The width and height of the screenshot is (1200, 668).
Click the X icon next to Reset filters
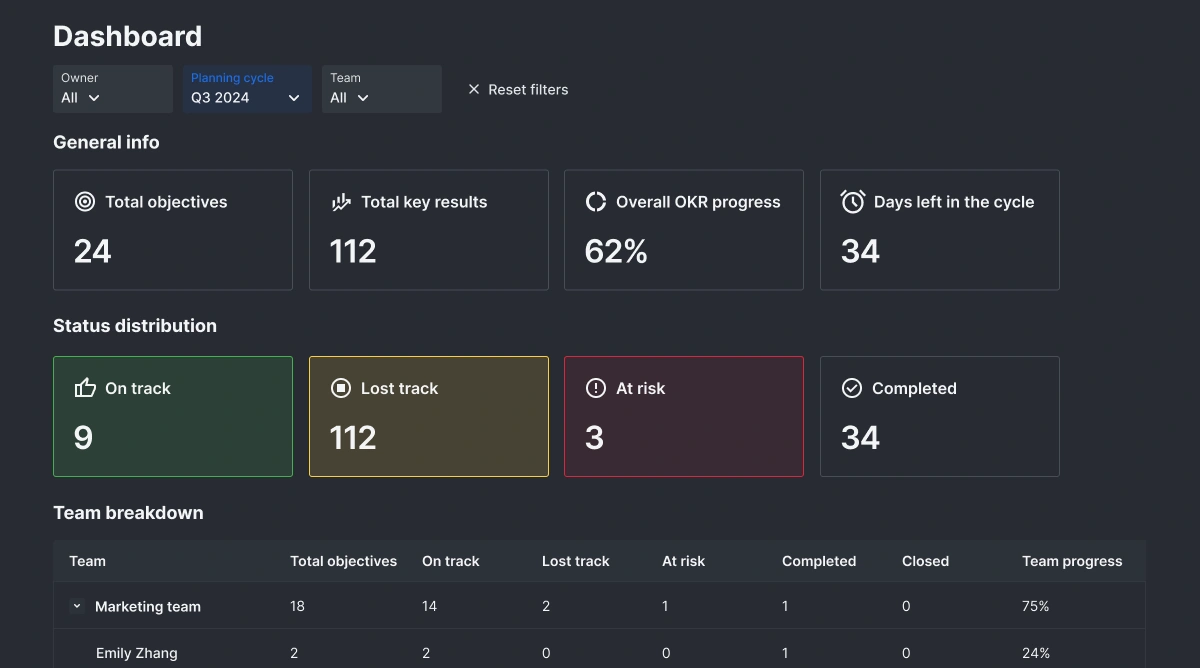(x=473, y=89)
